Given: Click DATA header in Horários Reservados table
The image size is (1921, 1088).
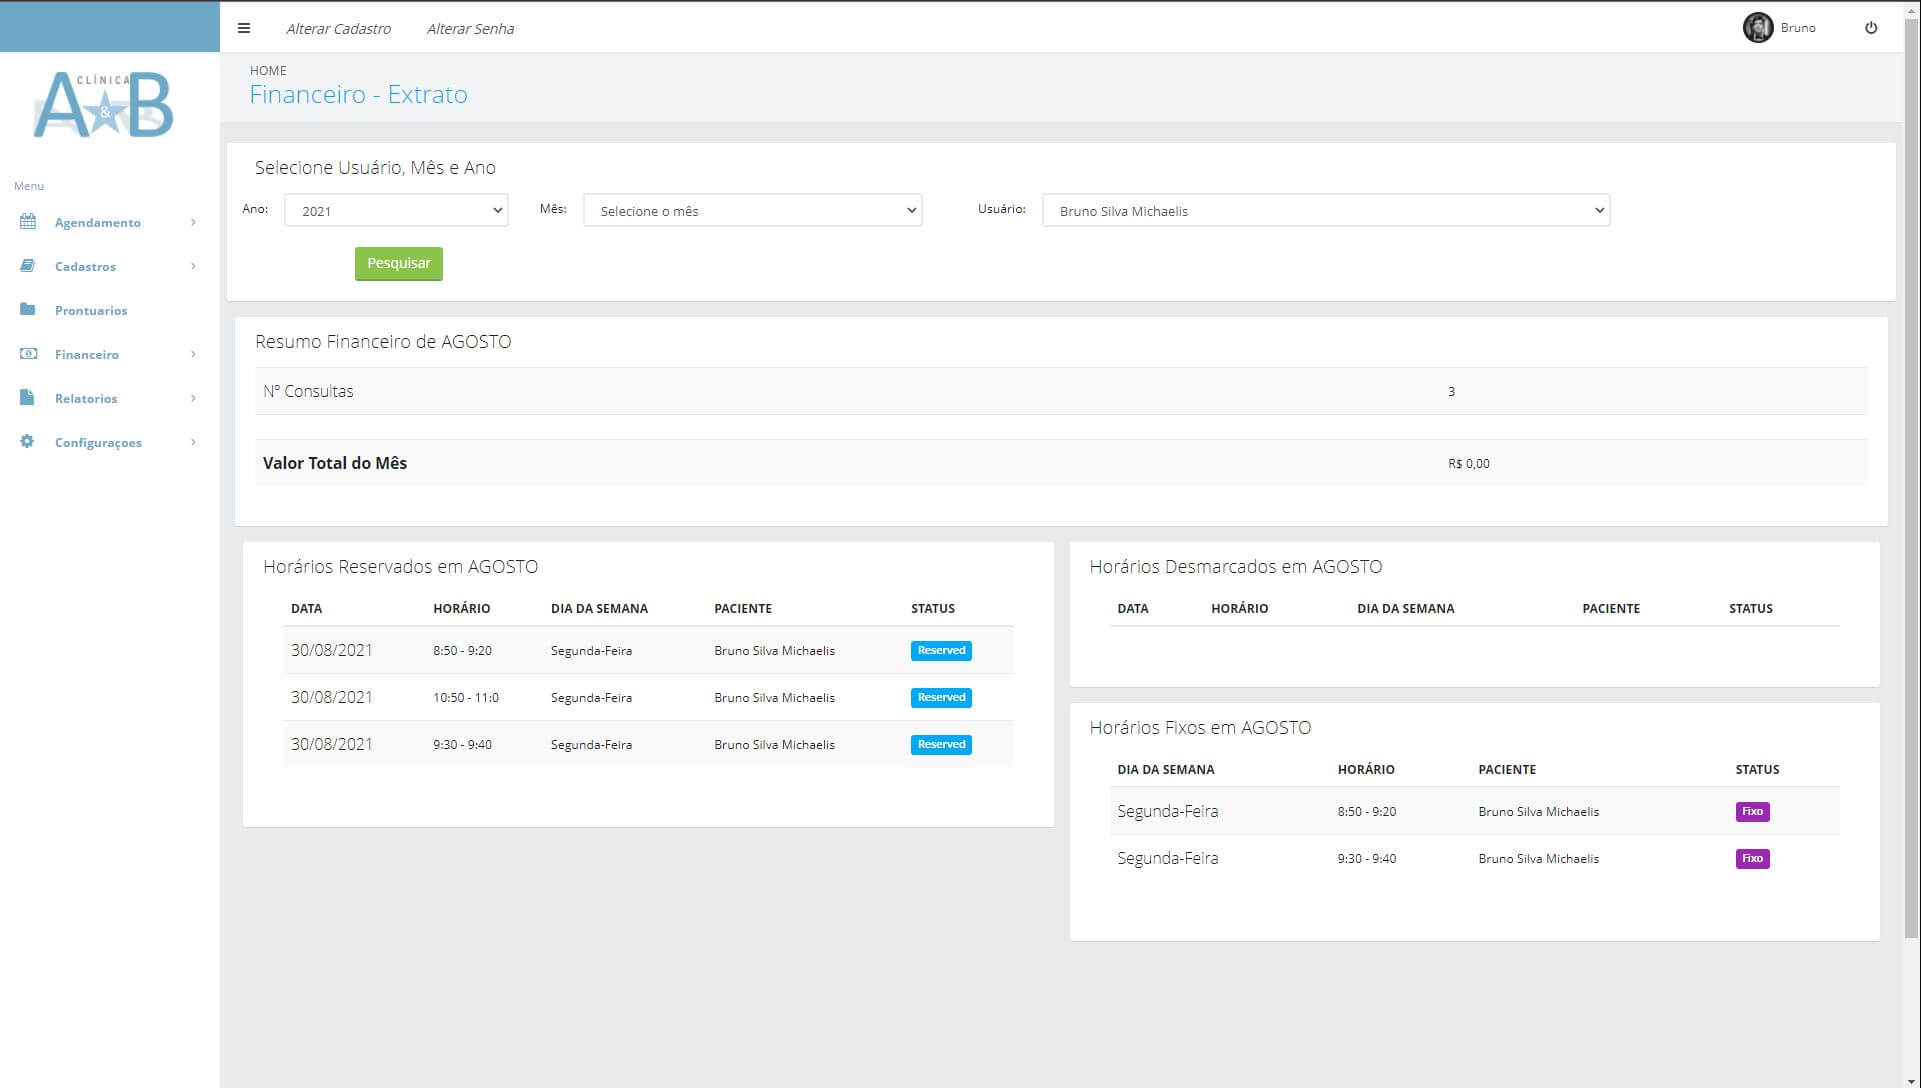Looking at the screenshot, I should (x=306, y=608).
